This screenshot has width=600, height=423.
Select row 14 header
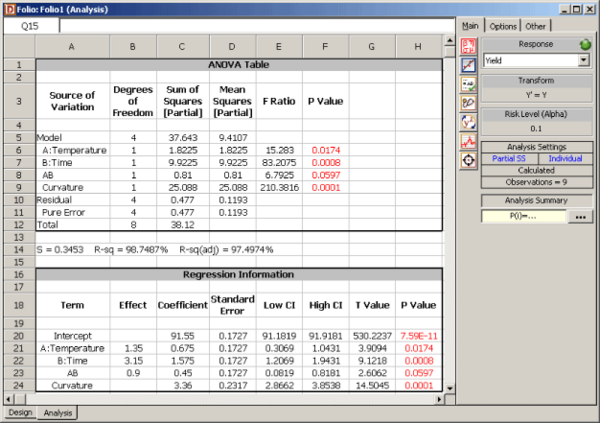tap(19, 250)
